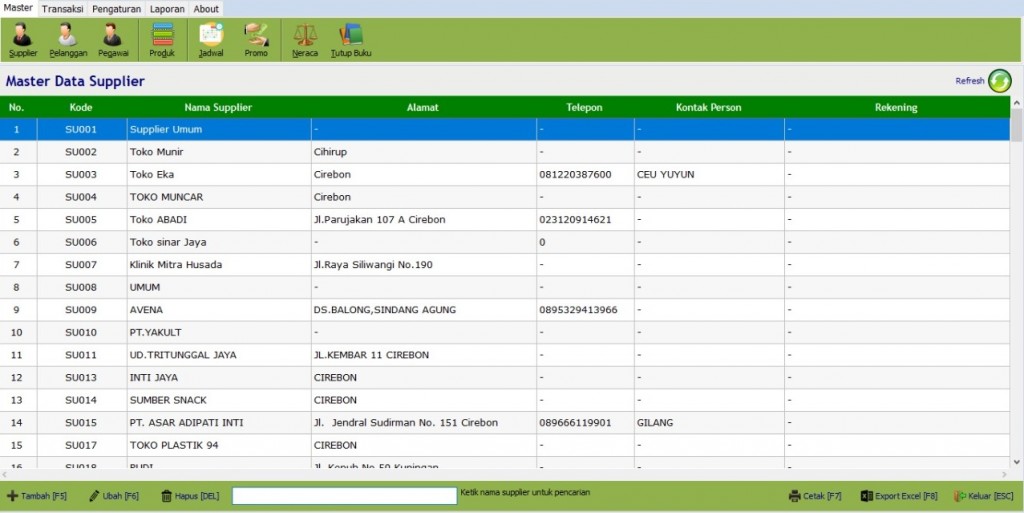Switch to the Transaksi tab
Image resolution: width=1024 pixels, height=513 pixels.
[x=63, y=9]
